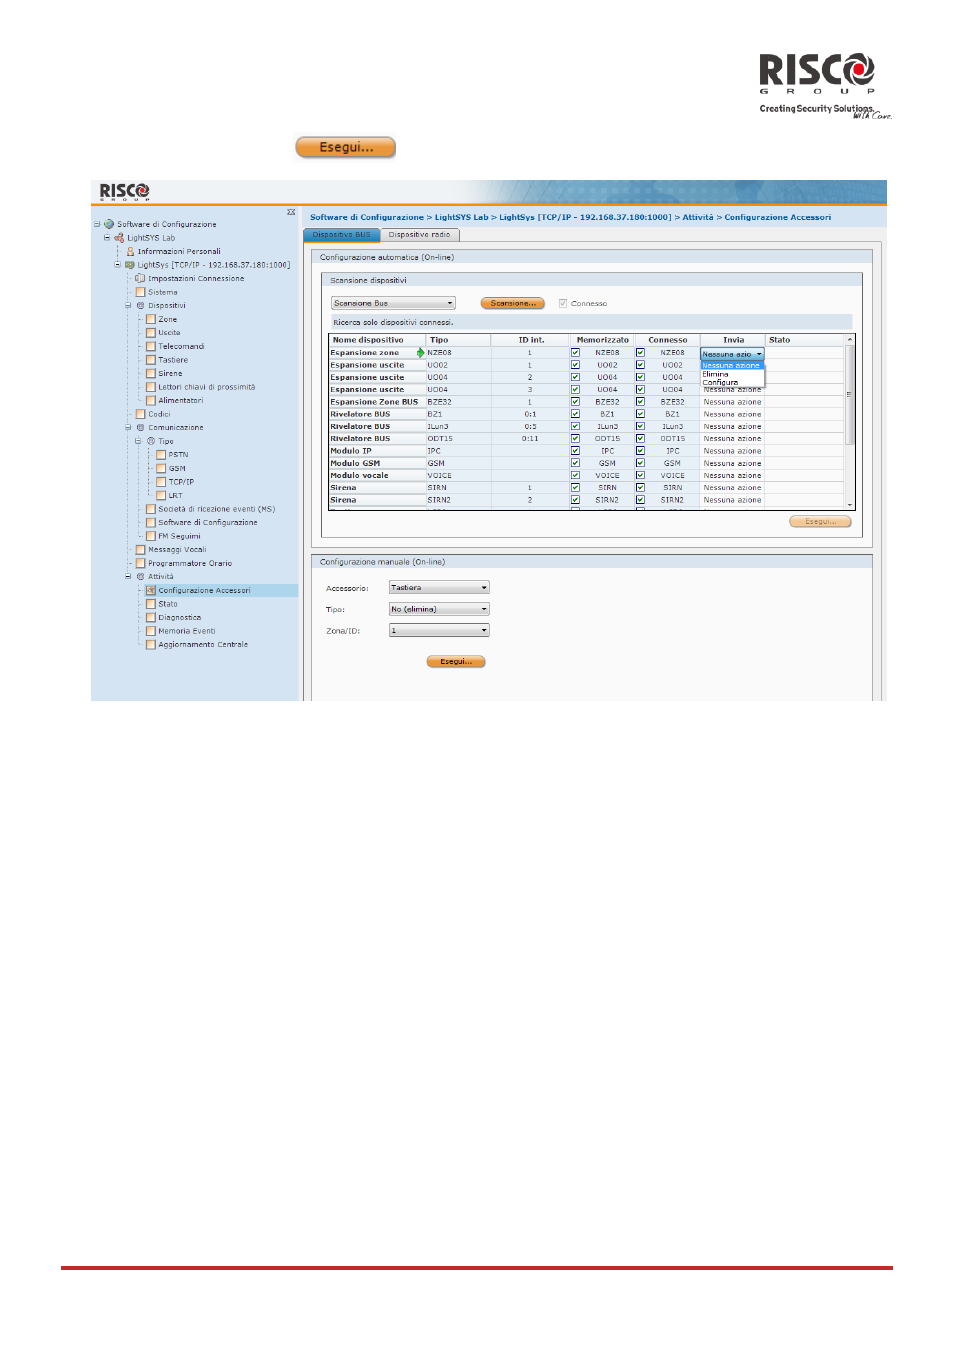The height and width of the screenshot is (1353, 954).
Task: Click Esegui under the device table
Action: click(x=820, y=522)
